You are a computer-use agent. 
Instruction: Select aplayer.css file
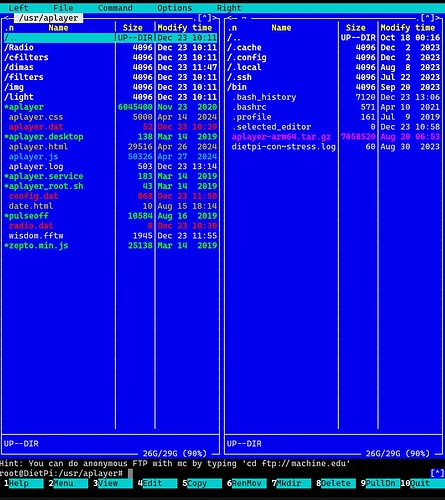110,117
